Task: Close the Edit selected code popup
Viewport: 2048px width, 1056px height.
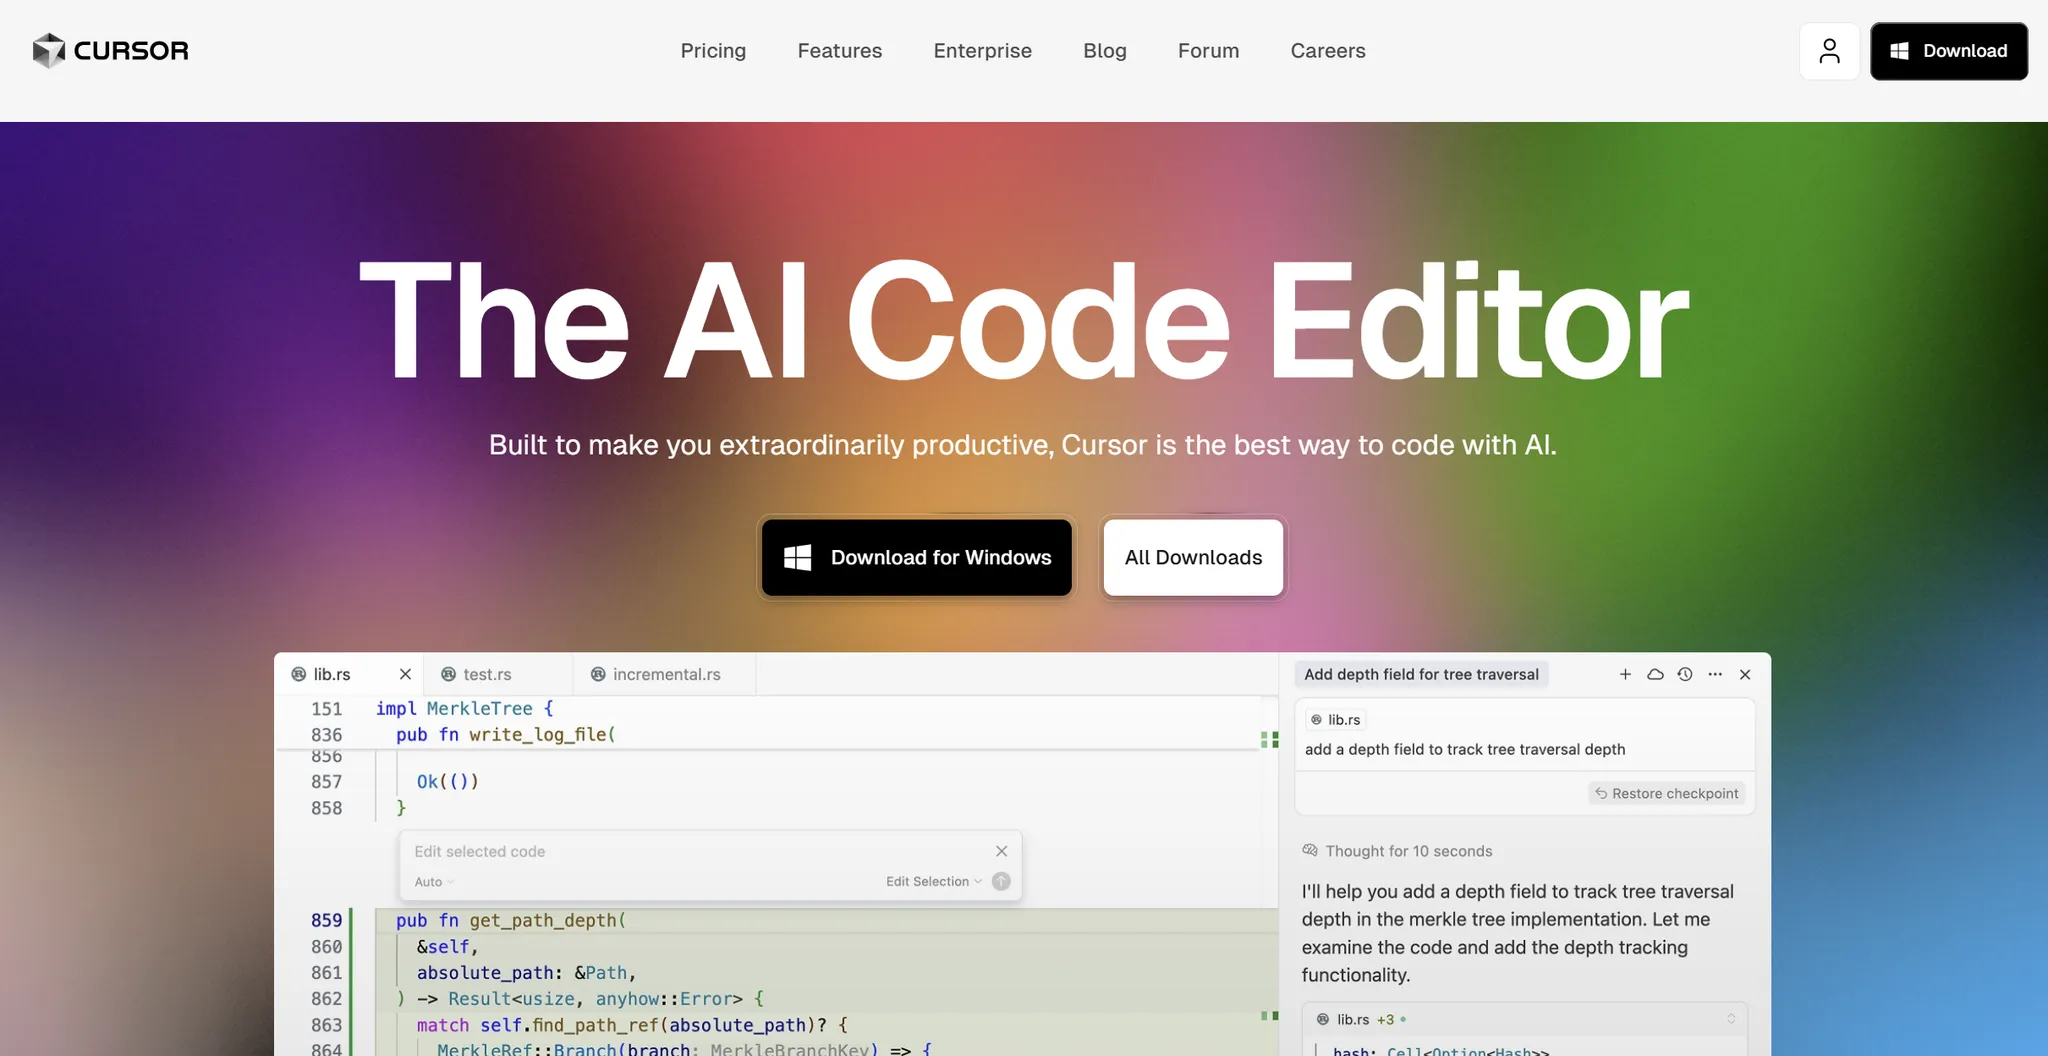Action: coord(1001,851)
